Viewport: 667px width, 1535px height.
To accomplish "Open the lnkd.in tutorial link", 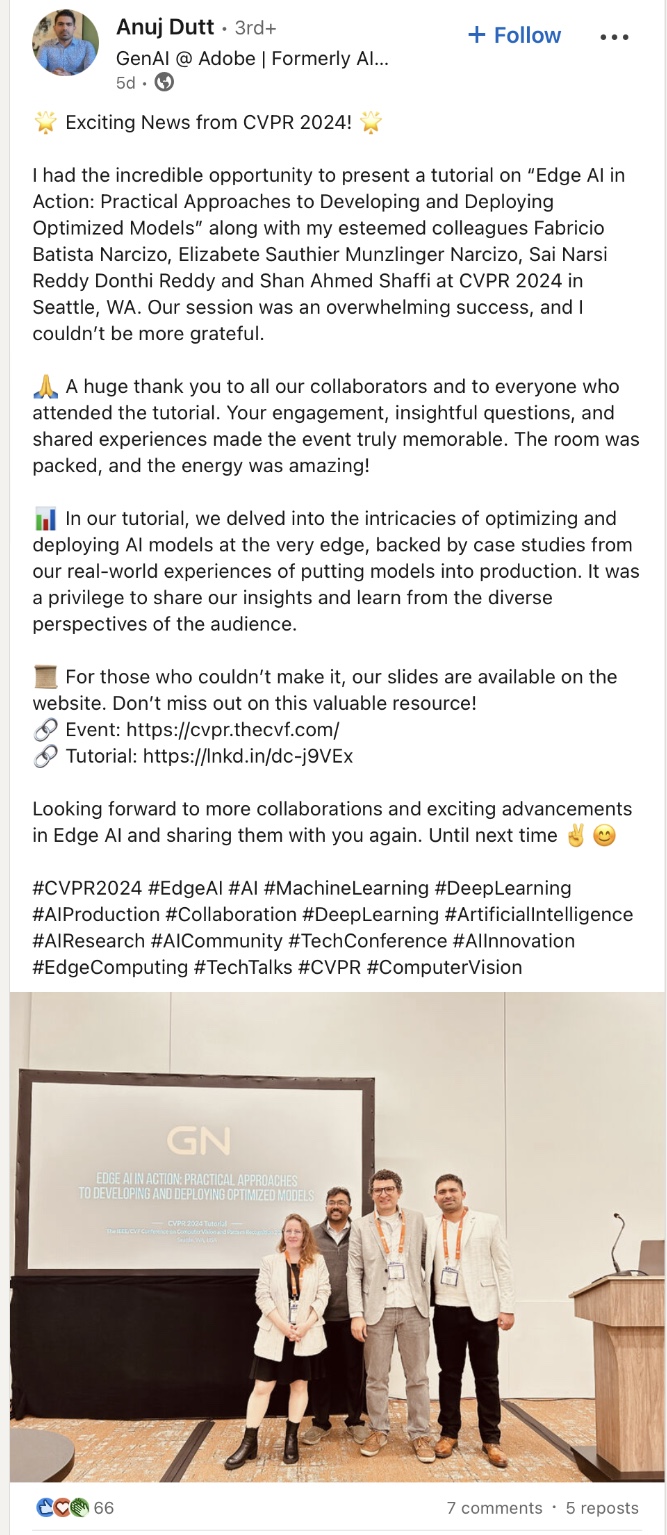I will tap(248, 756).
